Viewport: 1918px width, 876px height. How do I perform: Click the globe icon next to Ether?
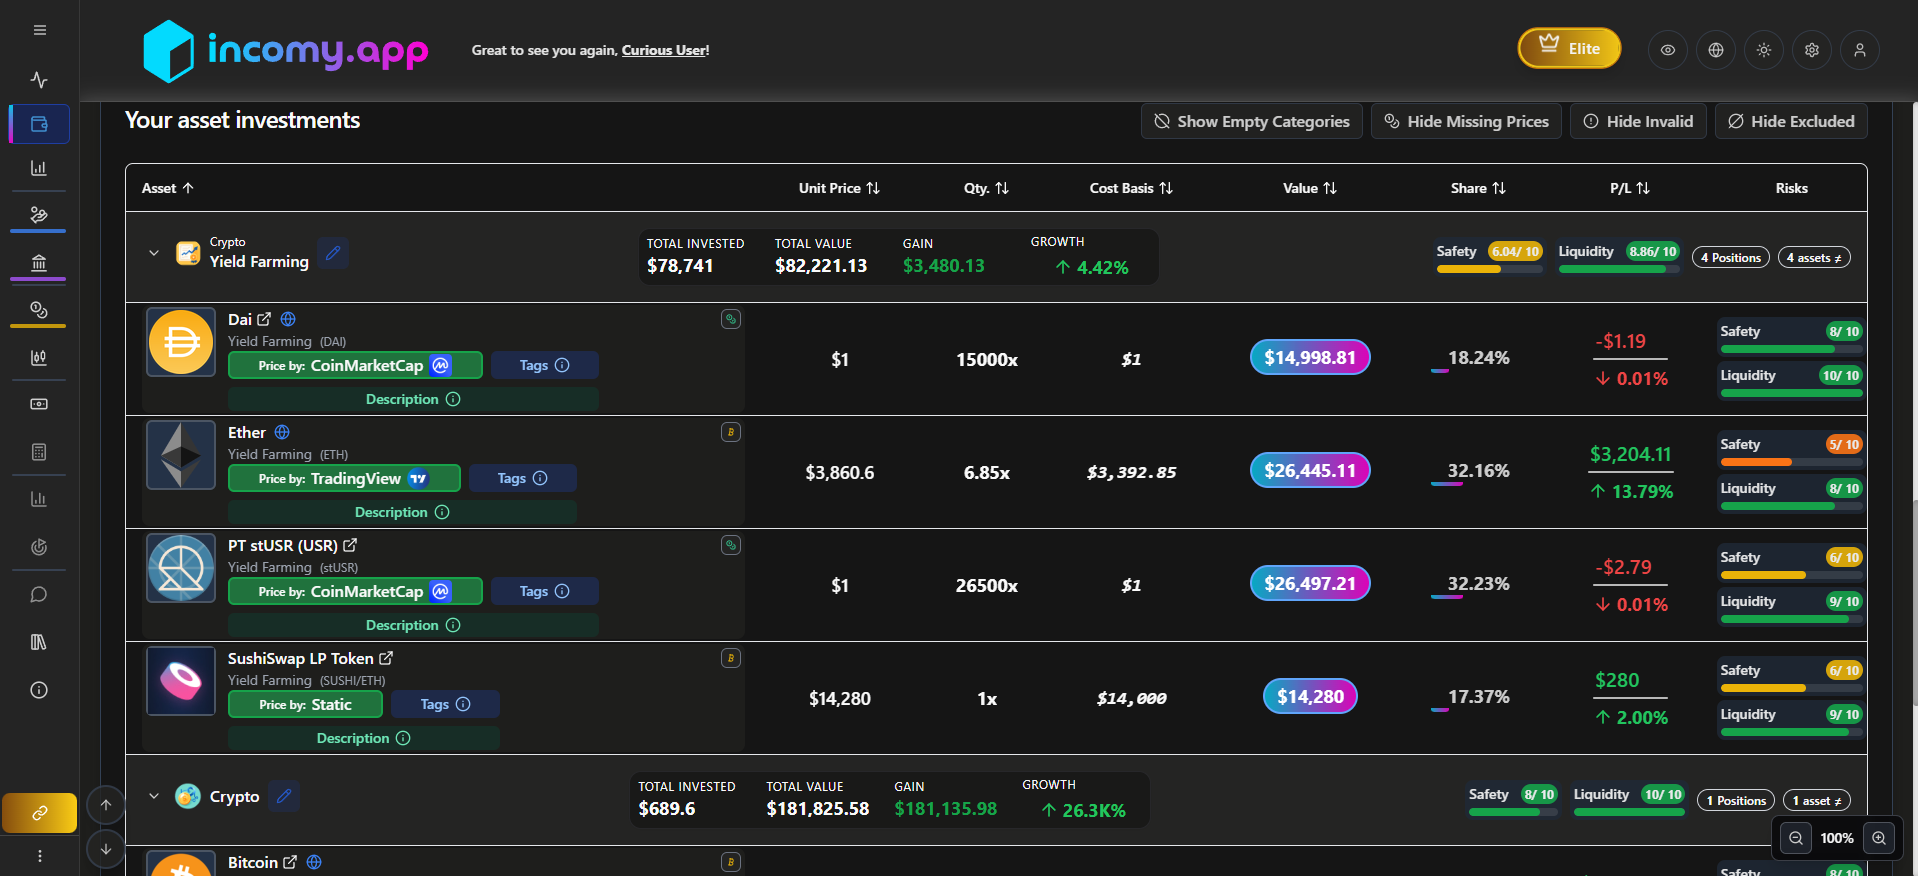point(282,432)
